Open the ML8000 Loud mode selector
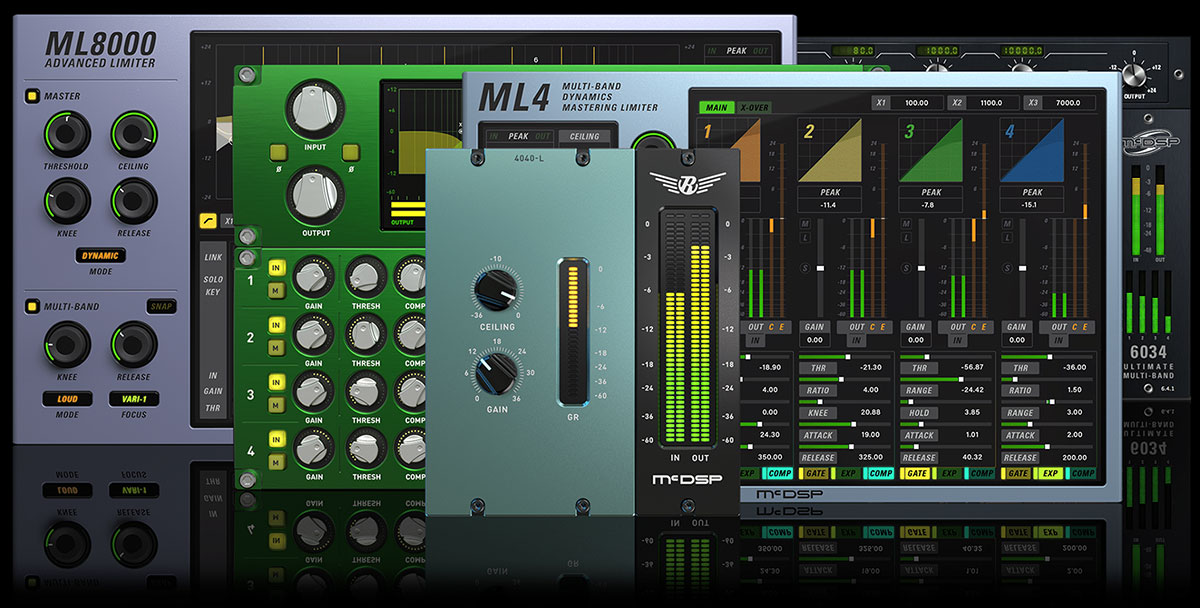 (65, 399)
